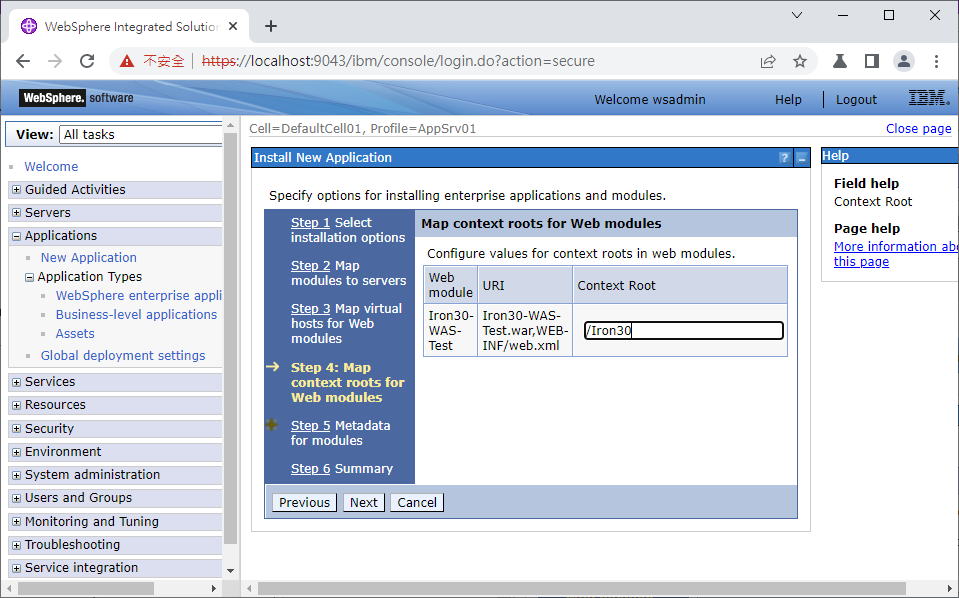Viewport: 959px width, 598px height.
Task: Open the Chrome profile avatar
Action: coord(904,61)
